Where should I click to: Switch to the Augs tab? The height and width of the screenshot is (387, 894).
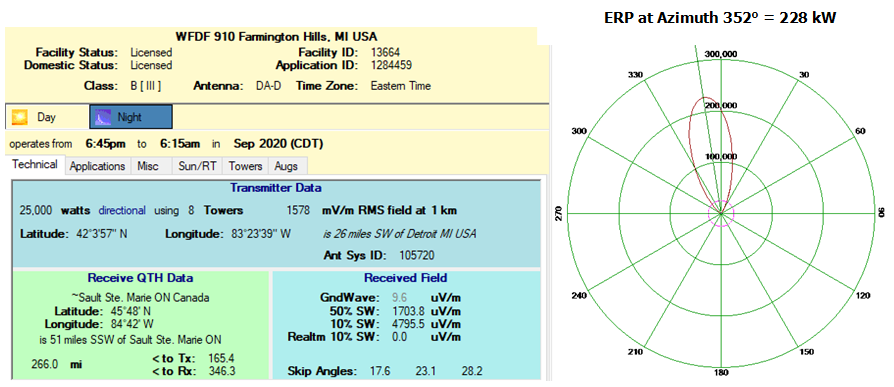(x=286, y=166)
